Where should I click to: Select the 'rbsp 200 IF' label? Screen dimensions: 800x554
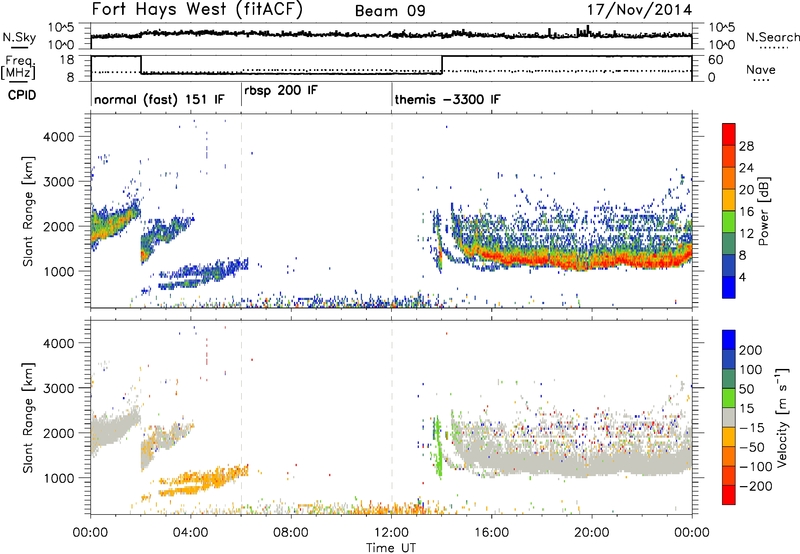point(281,91)
